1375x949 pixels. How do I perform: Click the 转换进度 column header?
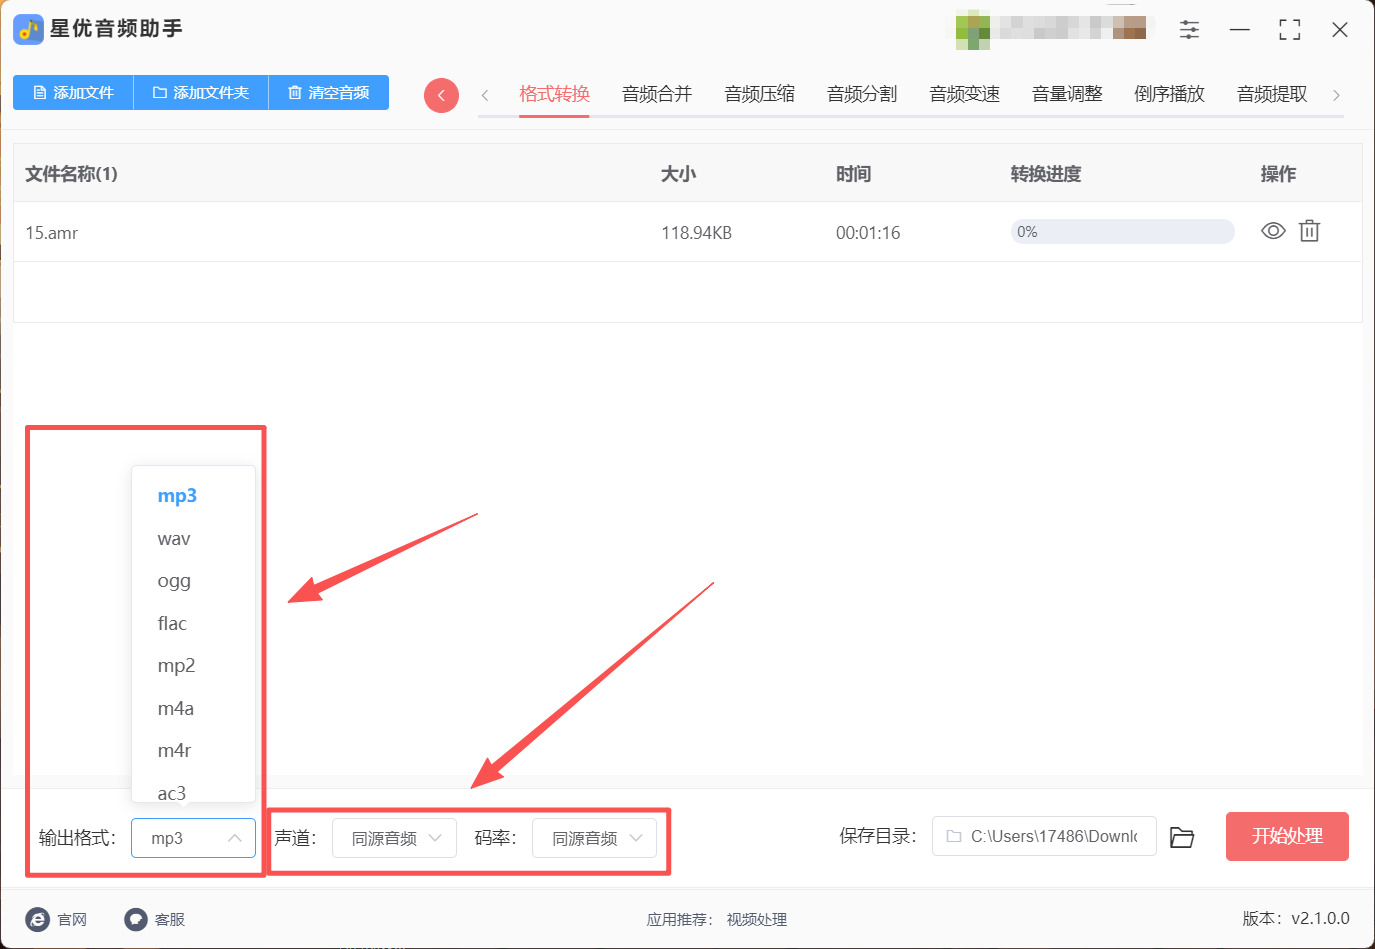pyautogui.click(x=1046, y=174)
